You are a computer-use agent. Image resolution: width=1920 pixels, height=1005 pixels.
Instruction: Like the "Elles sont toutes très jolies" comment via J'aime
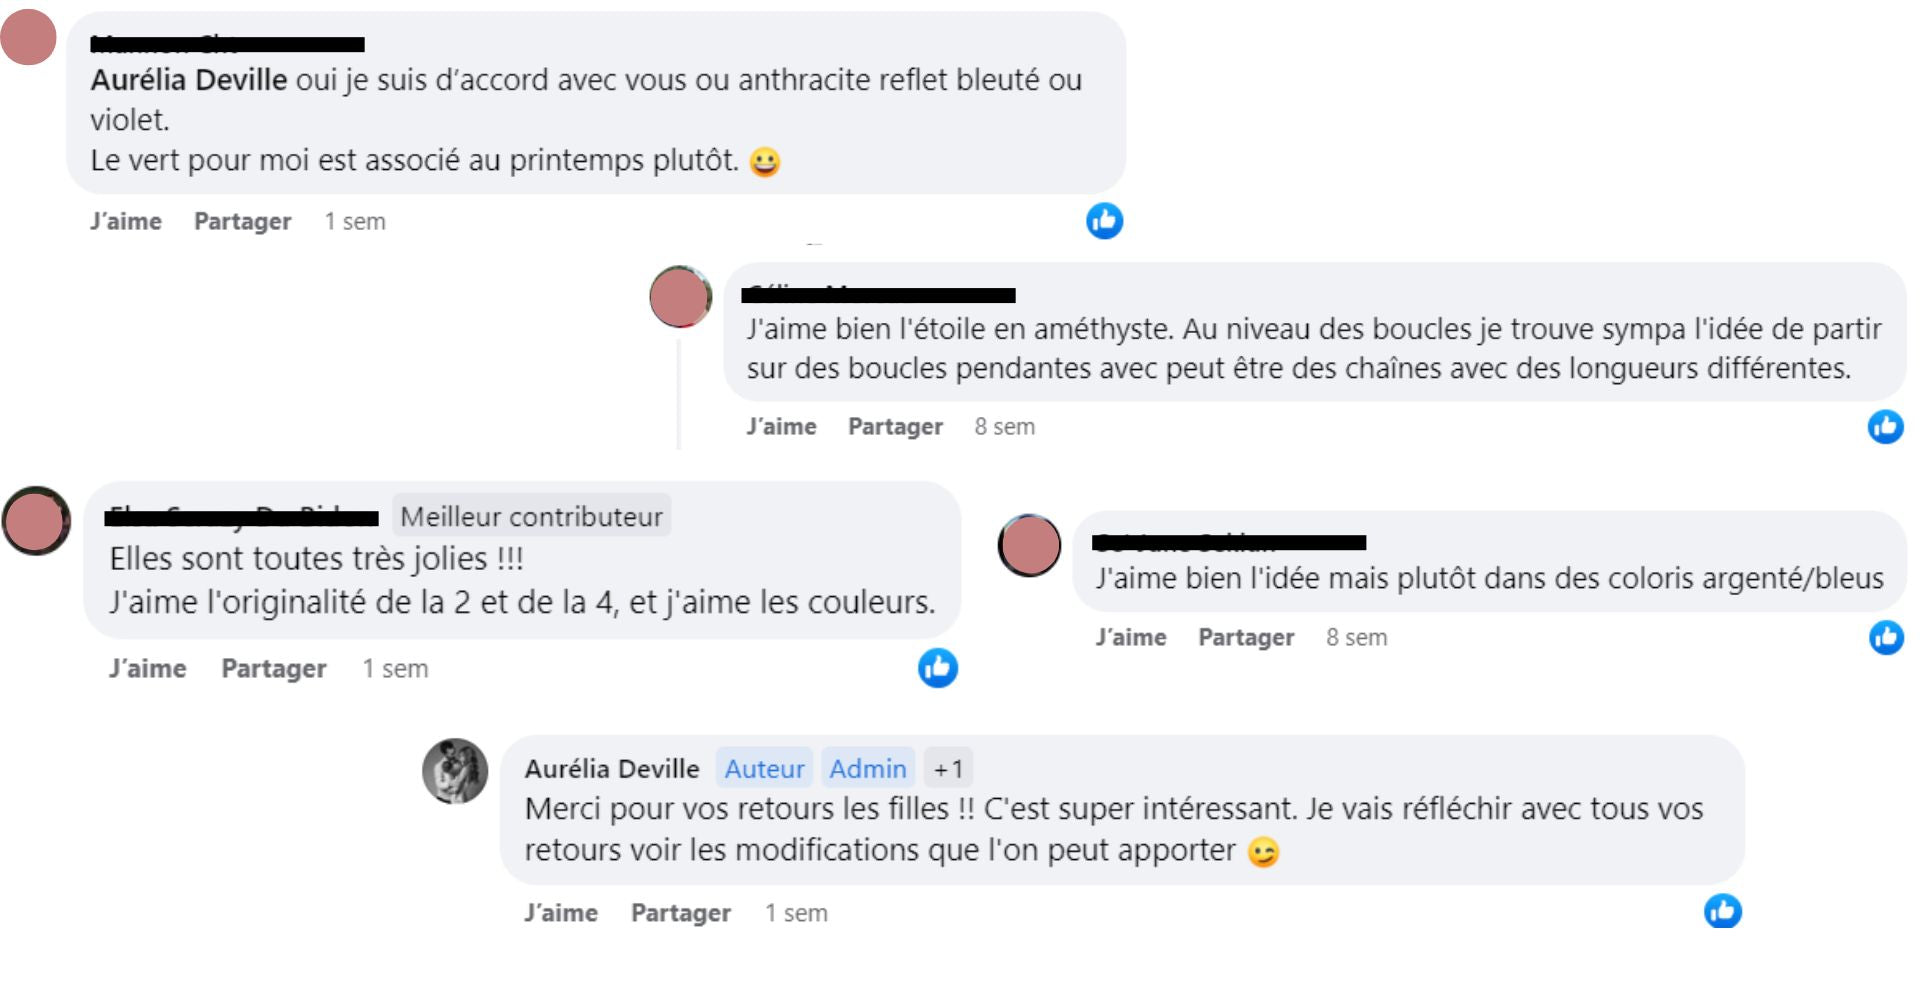click(147, 668)
